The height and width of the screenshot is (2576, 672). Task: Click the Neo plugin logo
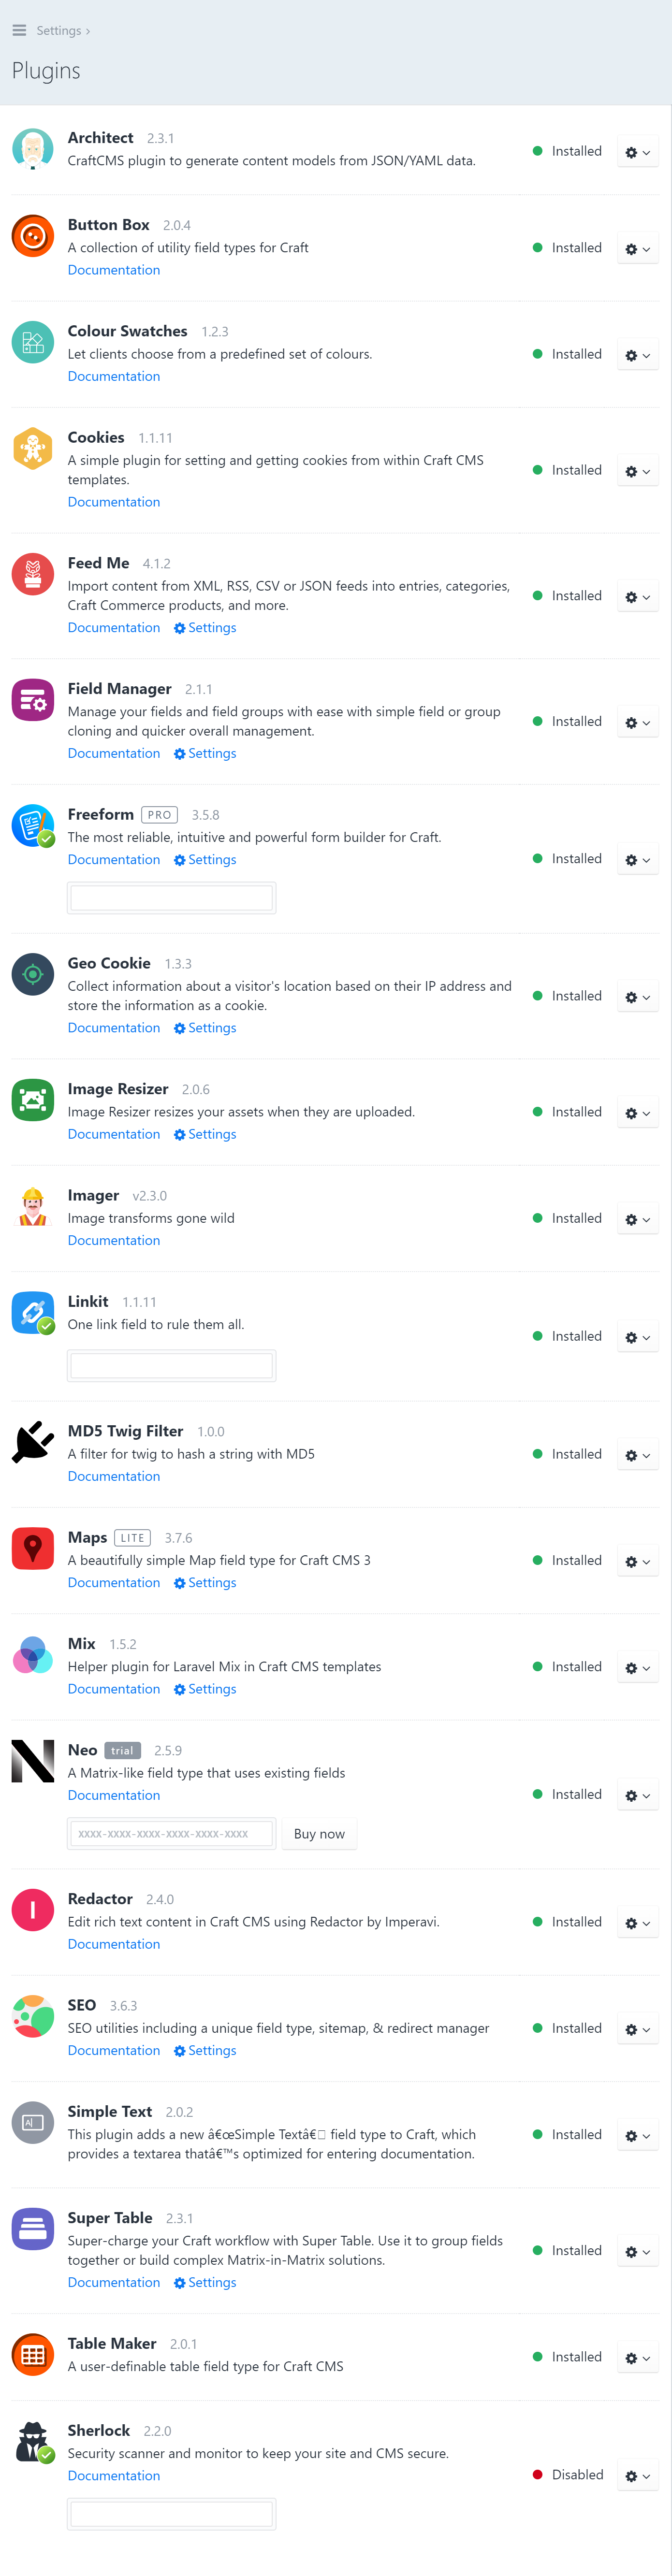click(x=33, y=1761)
